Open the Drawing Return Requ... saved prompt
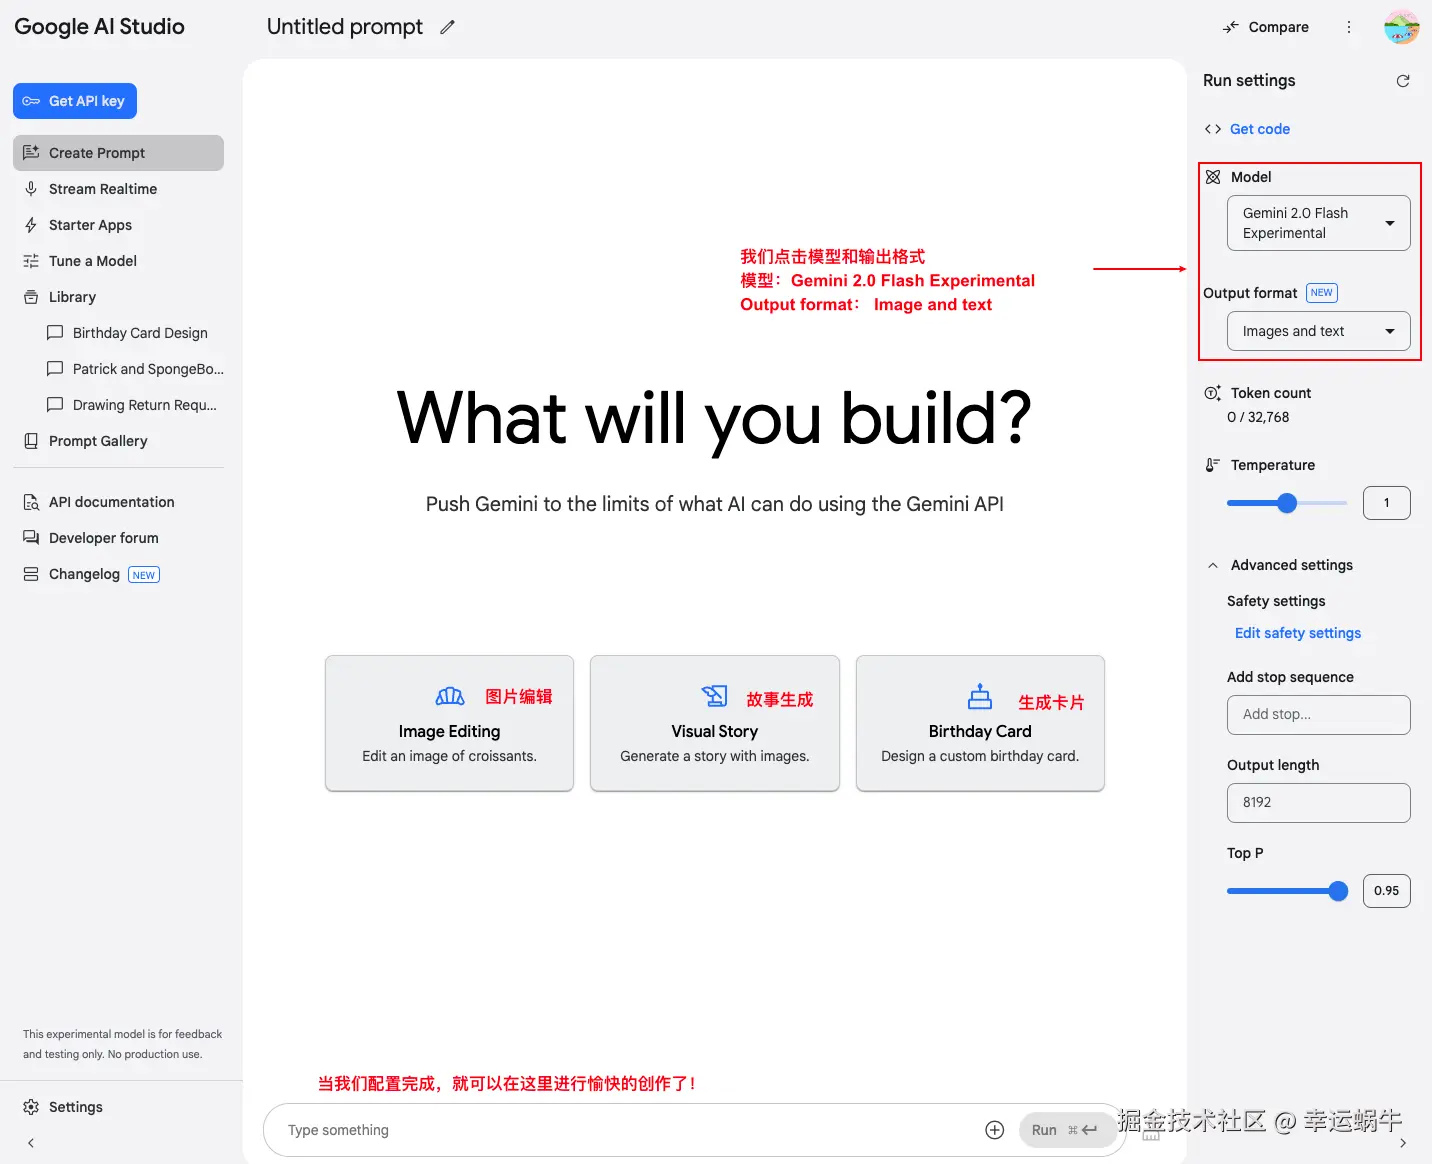This screenshot has height=1164, width=1432. pyautogui.click(x=130, y=405)
